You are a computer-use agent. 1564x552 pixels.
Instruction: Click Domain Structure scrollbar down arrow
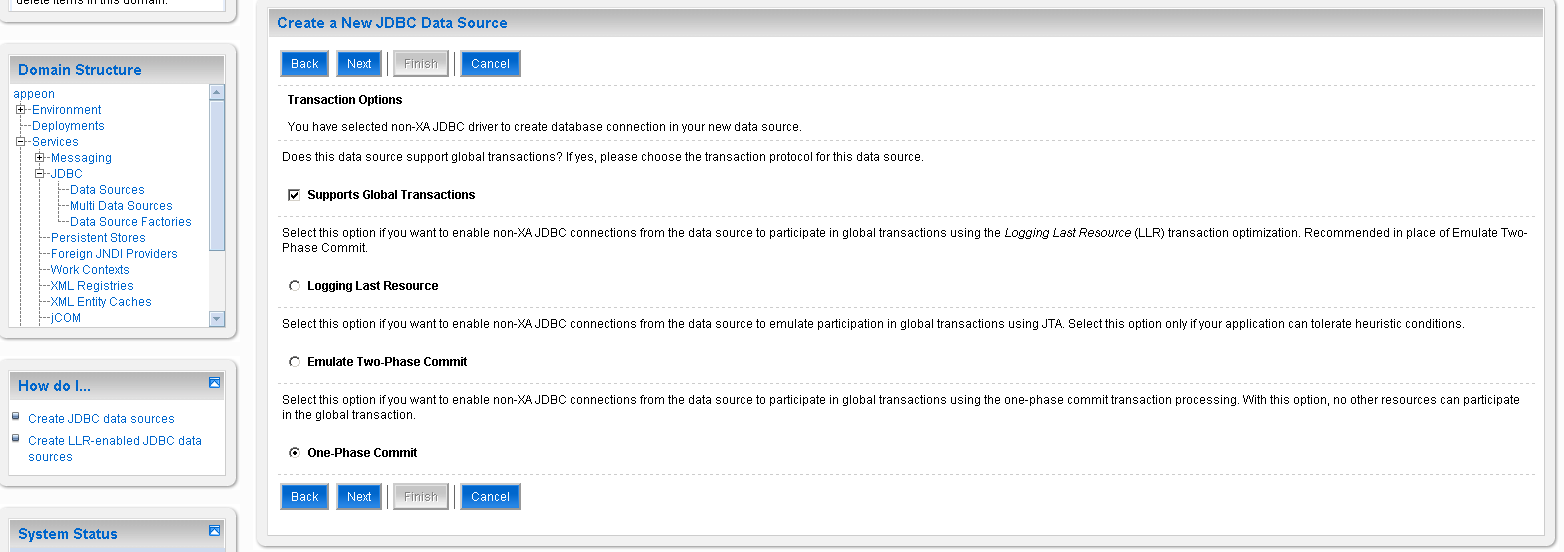(217, 318)
